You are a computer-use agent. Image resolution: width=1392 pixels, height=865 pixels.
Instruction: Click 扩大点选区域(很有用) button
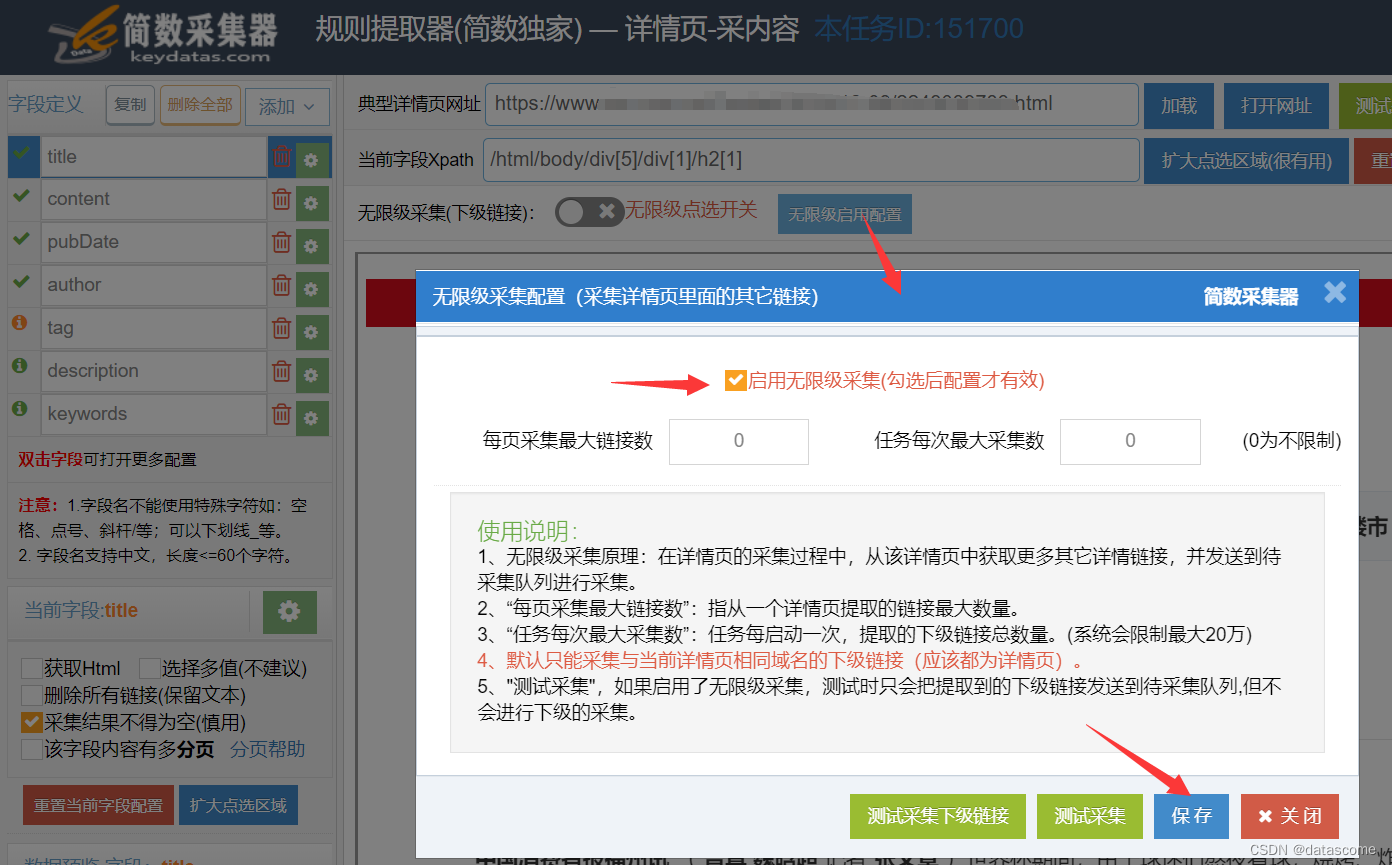pos(1246,161)
